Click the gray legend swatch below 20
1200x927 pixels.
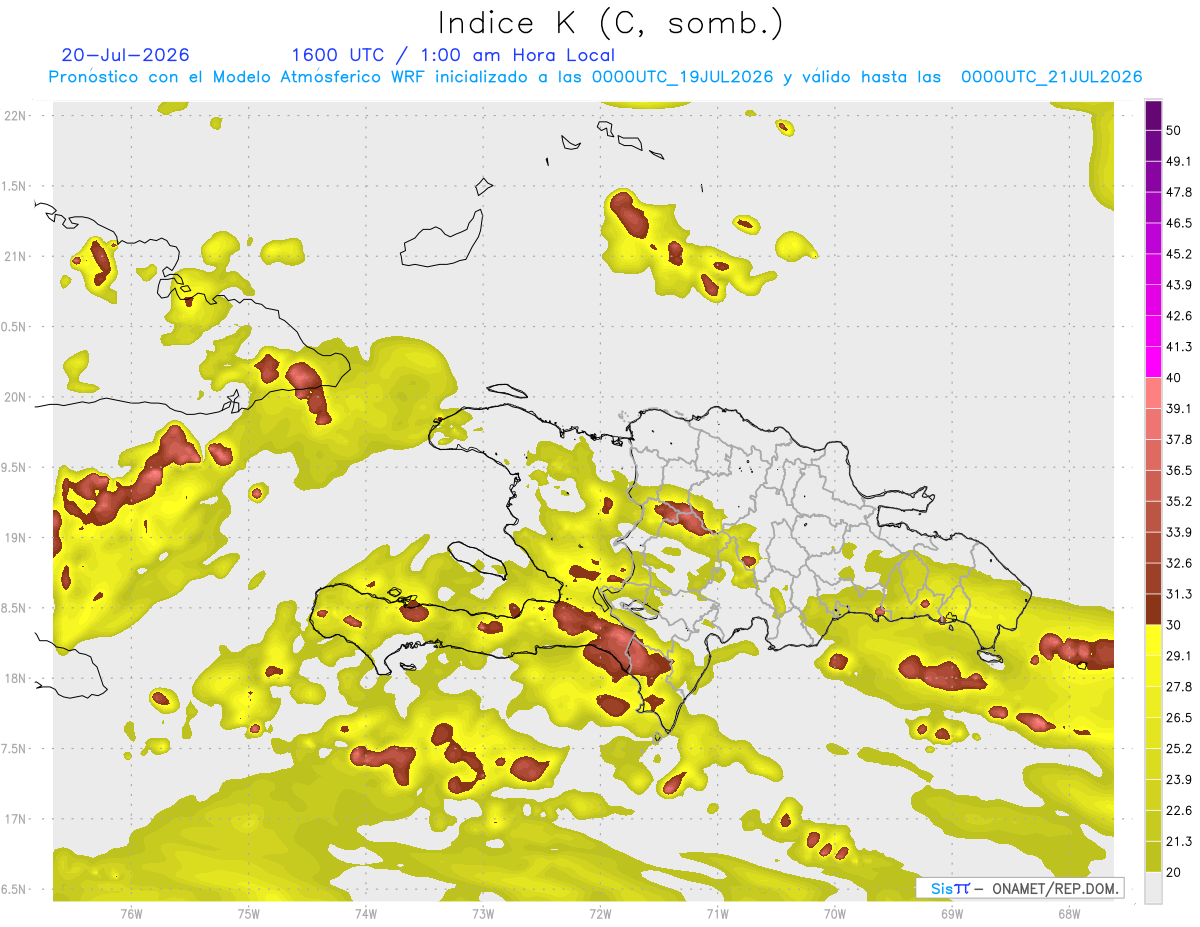1153,888
